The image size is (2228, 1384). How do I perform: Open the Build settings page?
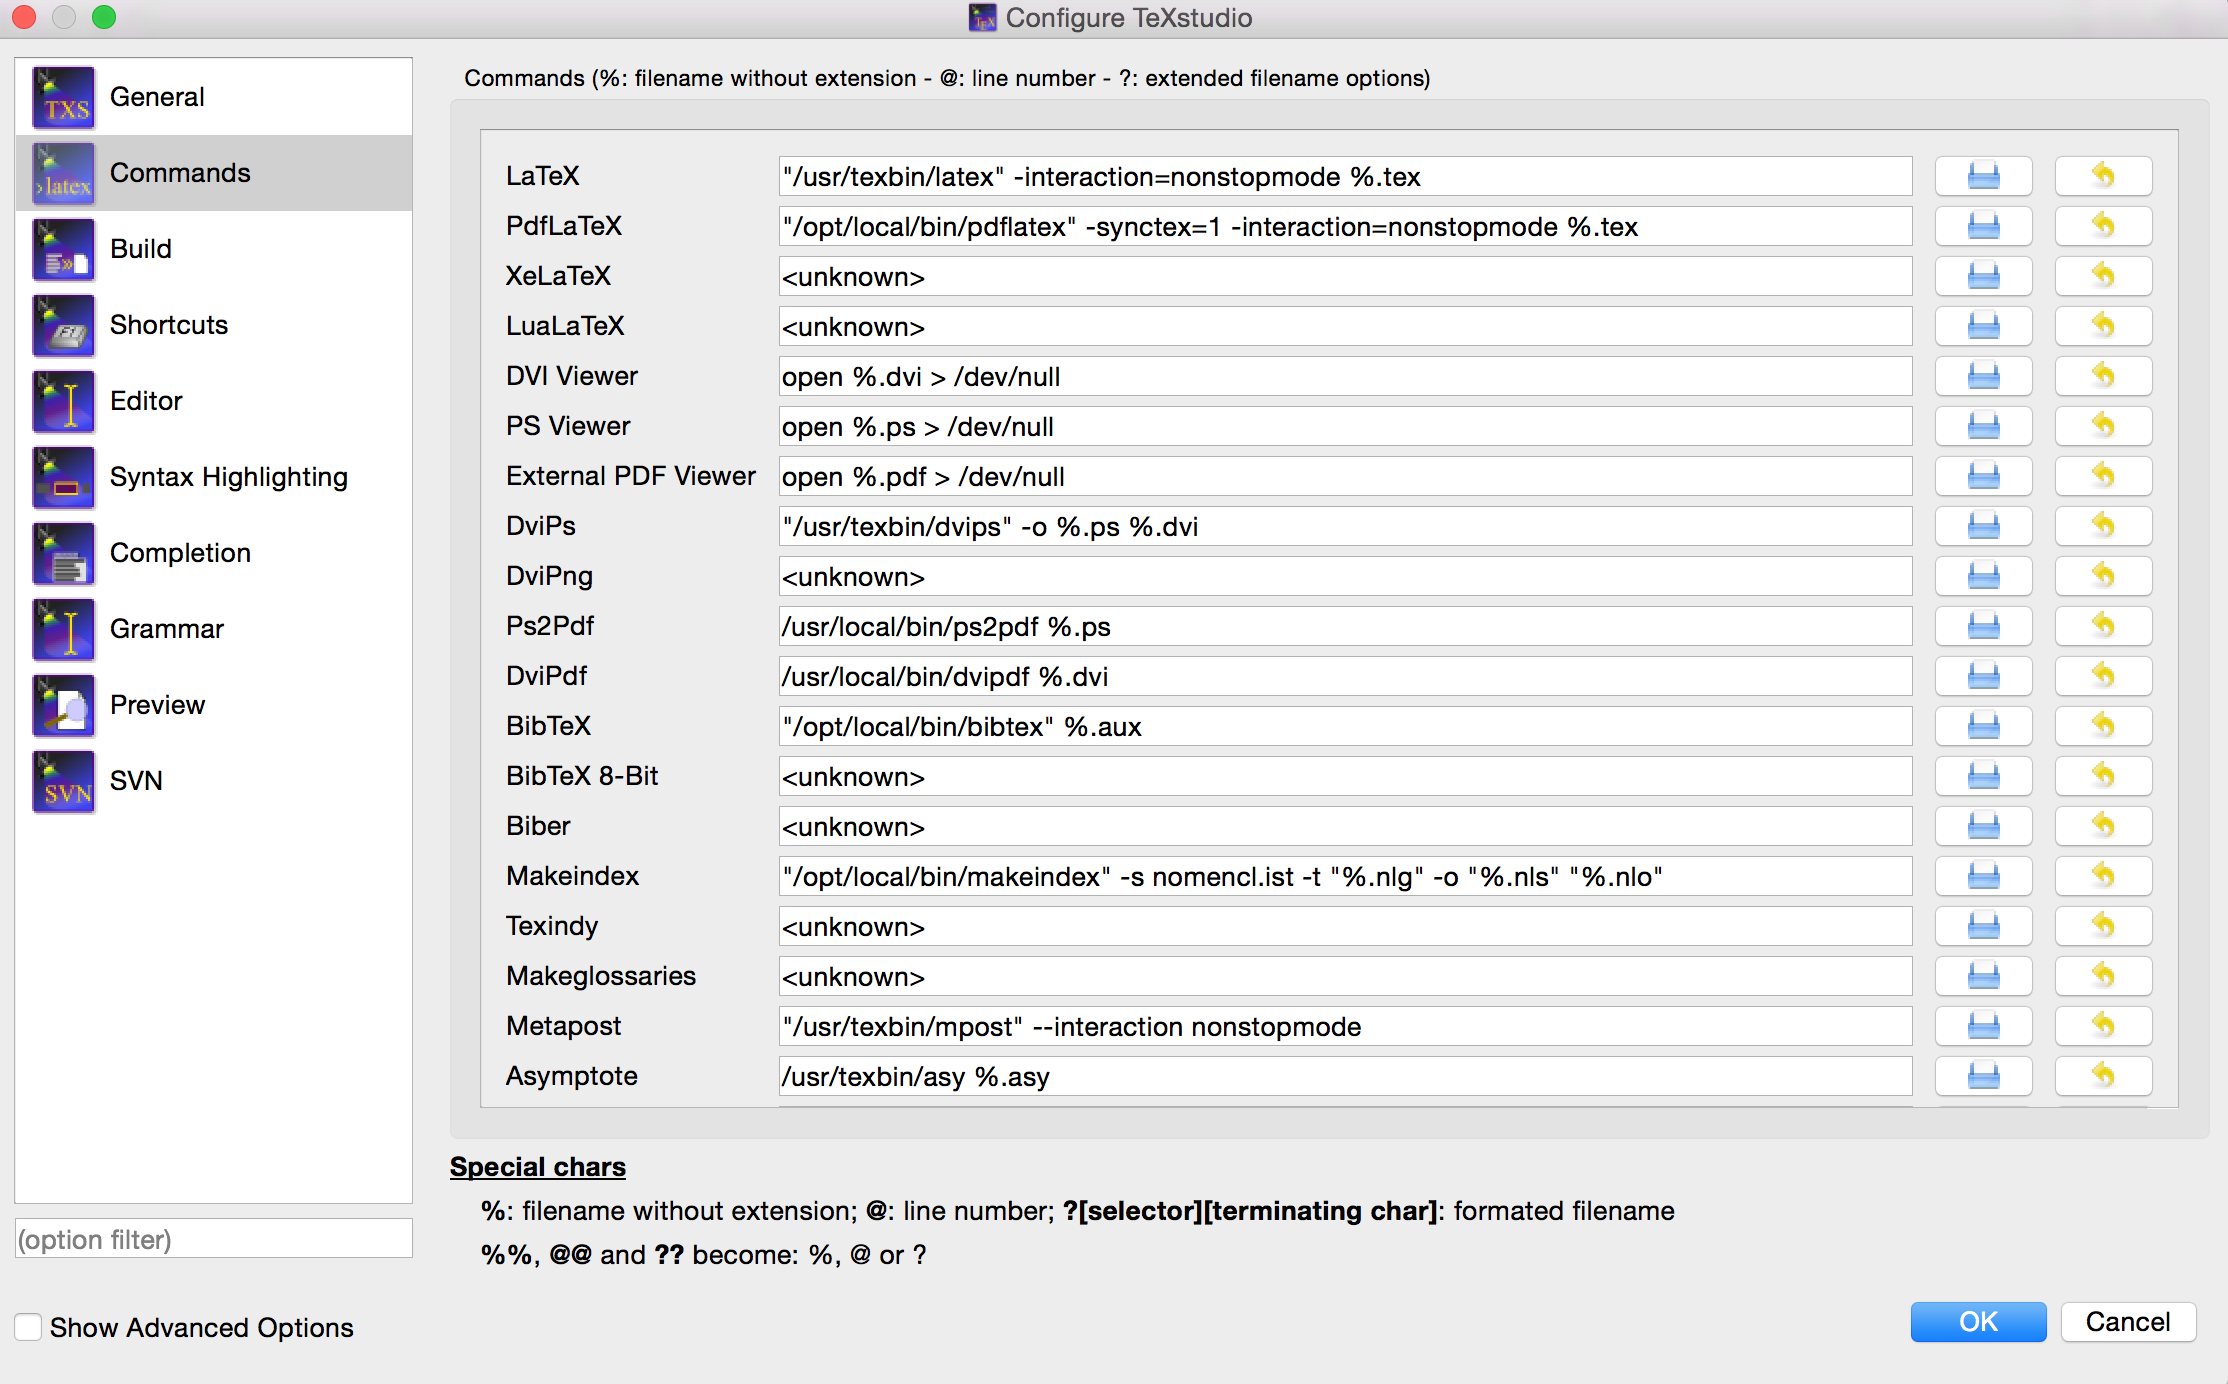[x=214, y=249]
